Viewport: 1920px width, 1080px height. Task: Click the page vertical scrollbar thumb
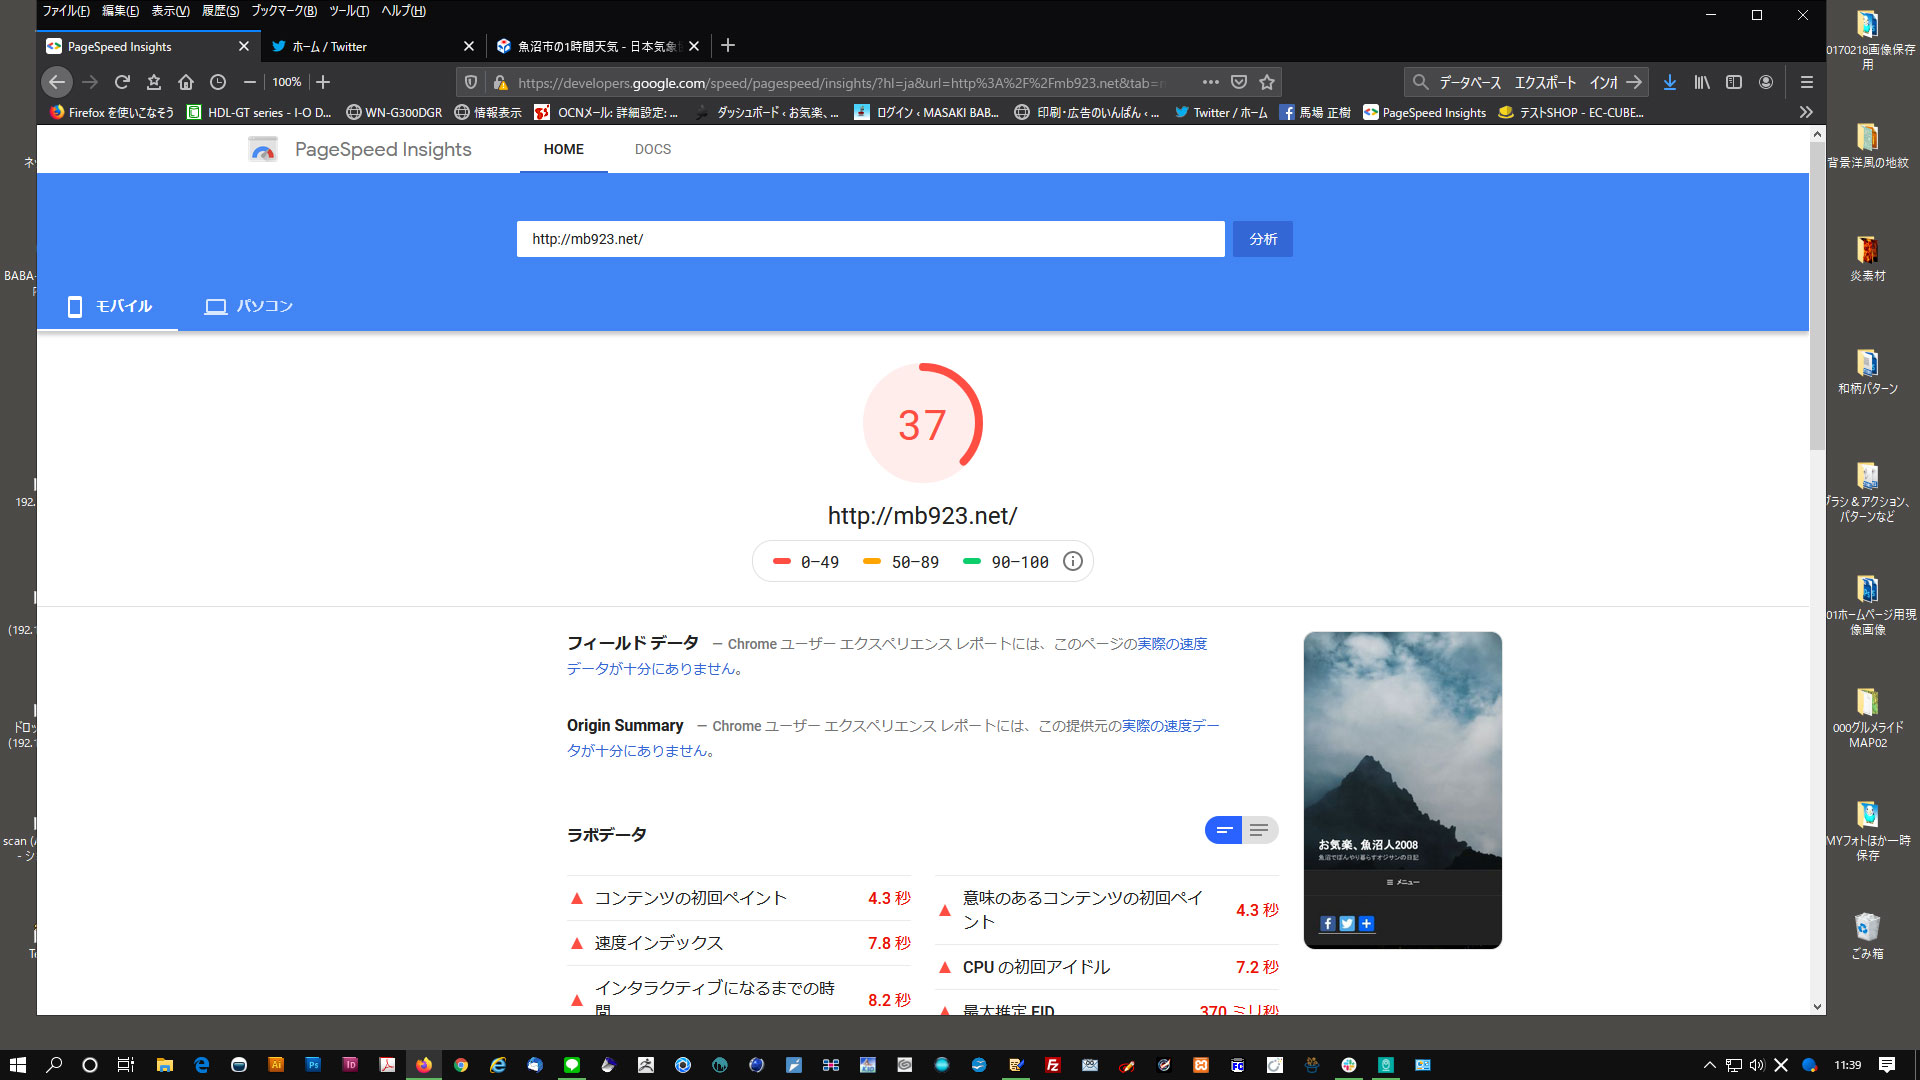click(x=1817, y=296)
